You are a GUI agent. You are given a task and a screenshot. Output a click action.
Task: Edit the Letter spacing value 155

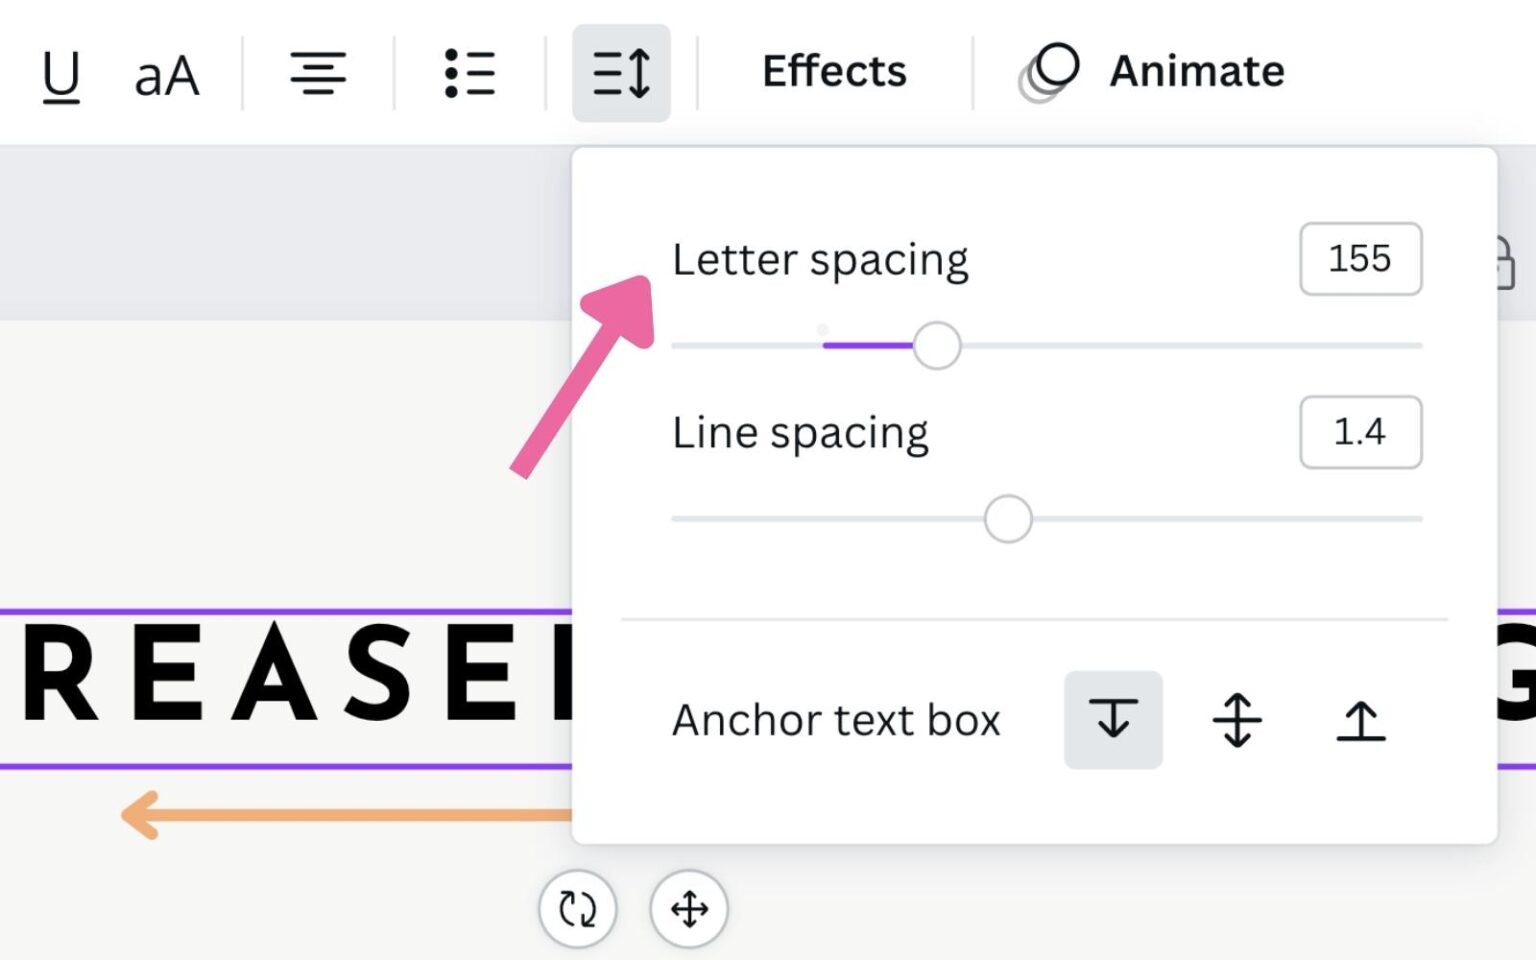[x=1360, y=259]
